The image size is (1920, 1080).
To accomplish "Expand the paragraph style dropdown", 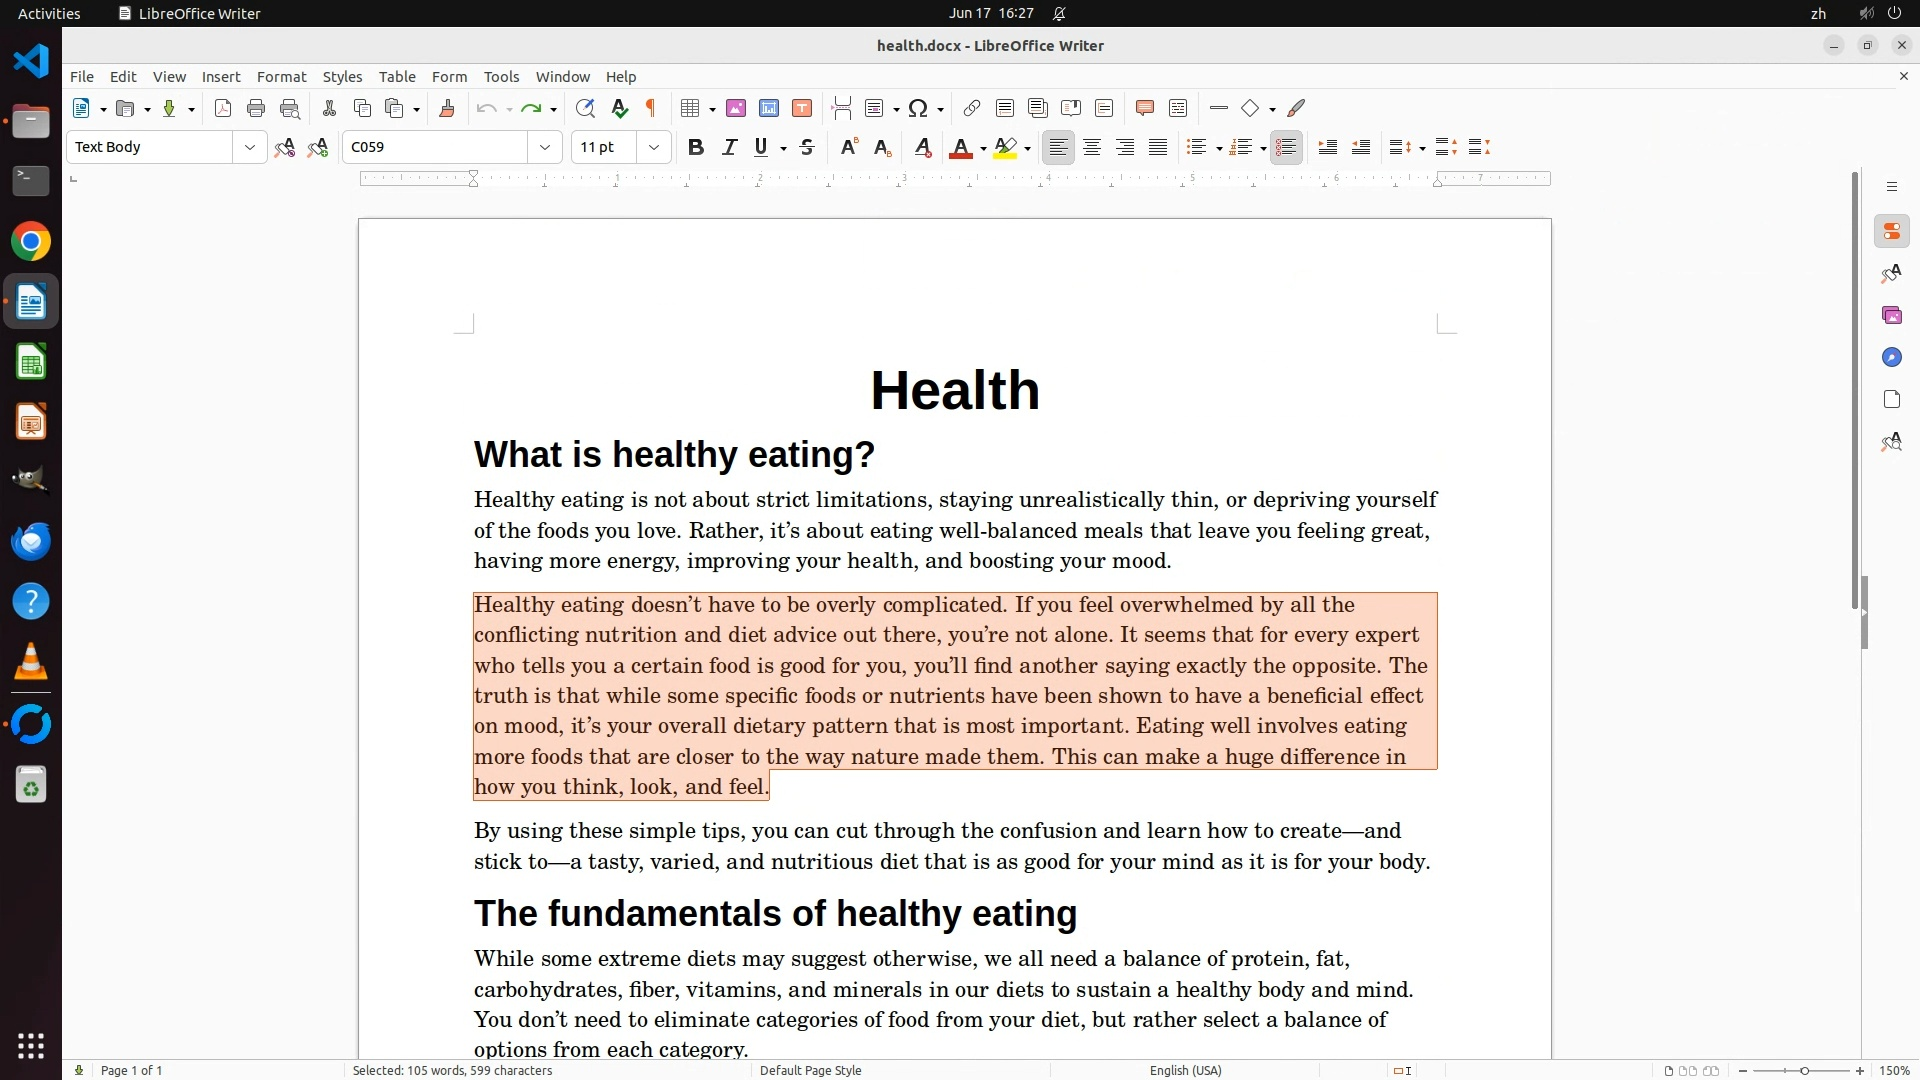I will (249, 148).
